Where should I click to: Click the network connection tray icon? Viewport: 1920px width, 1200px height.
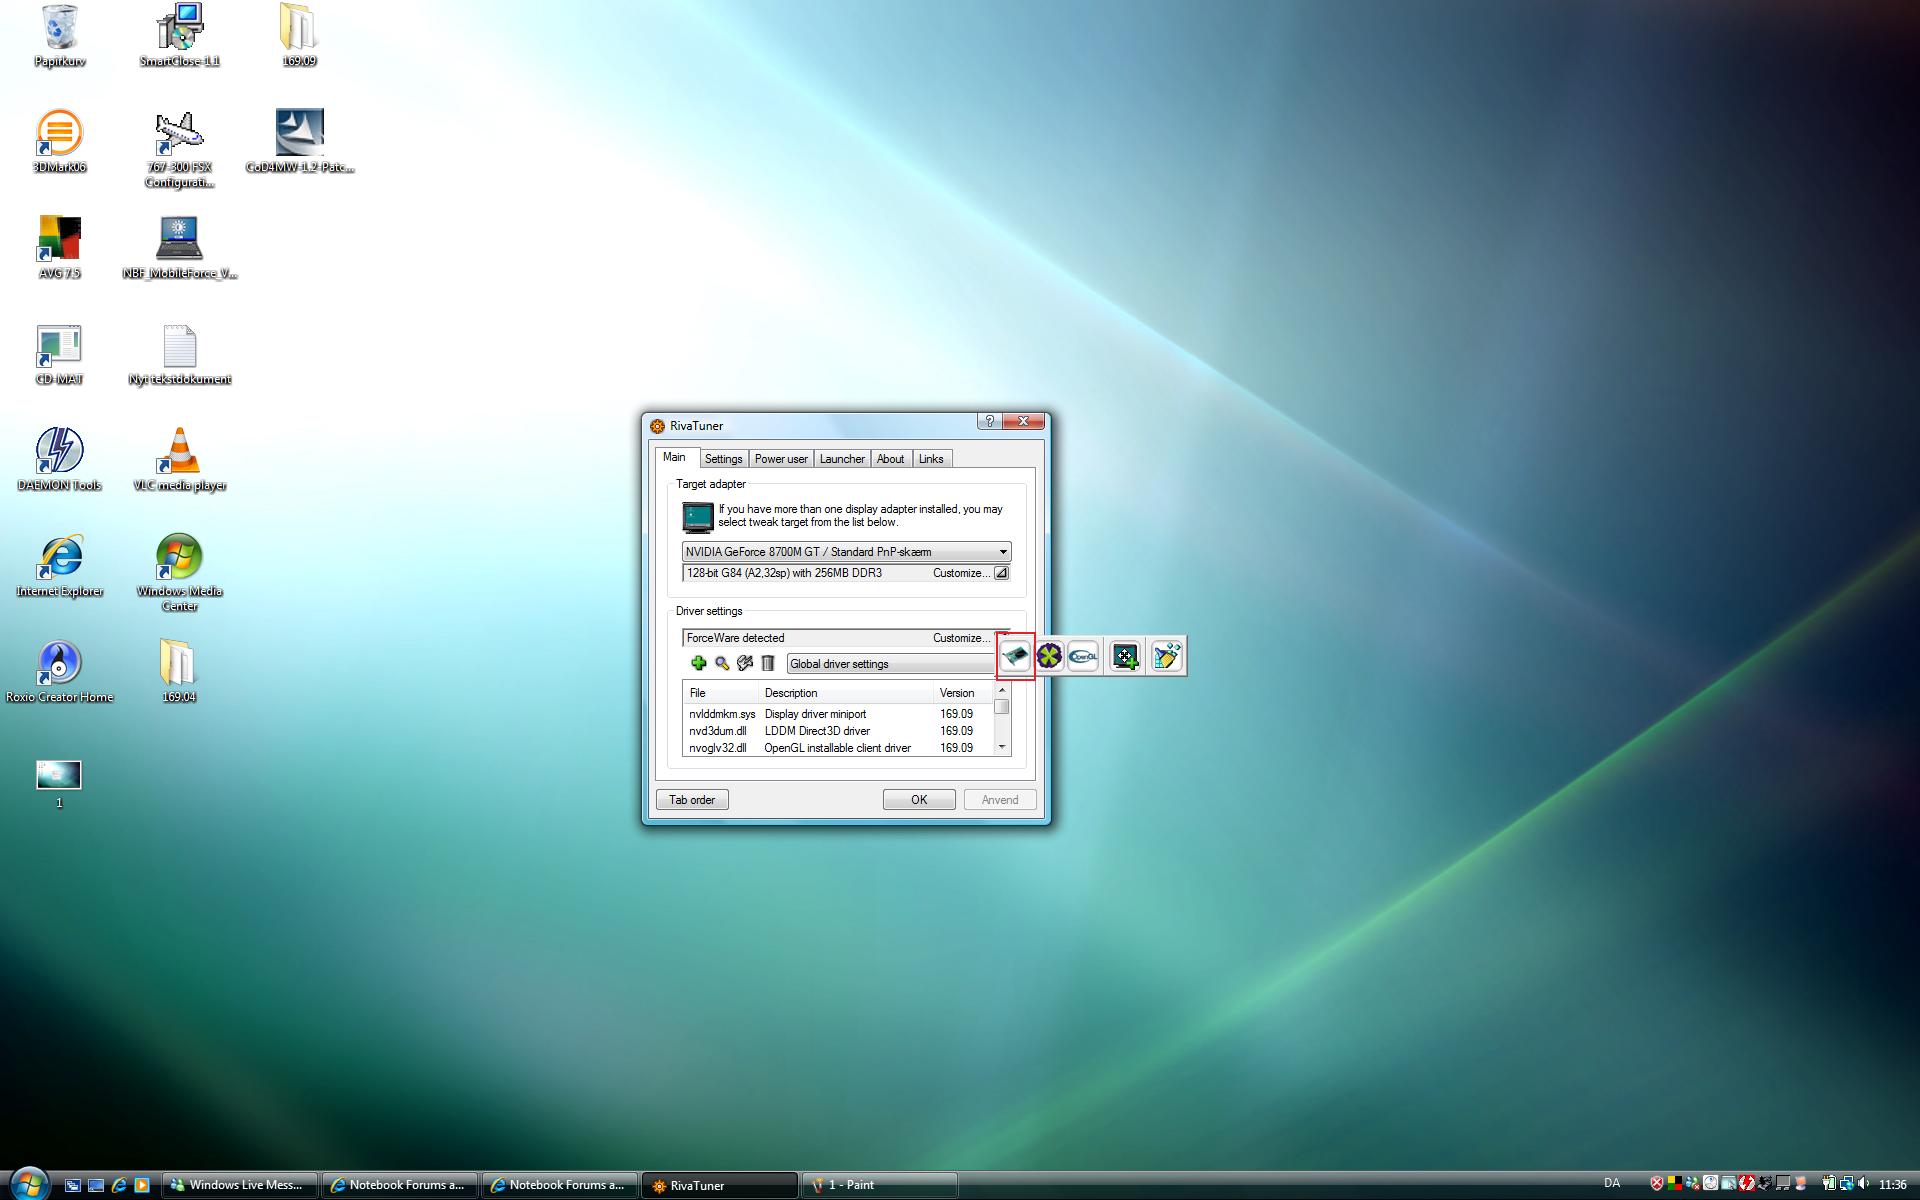tap(1846, 1184)
